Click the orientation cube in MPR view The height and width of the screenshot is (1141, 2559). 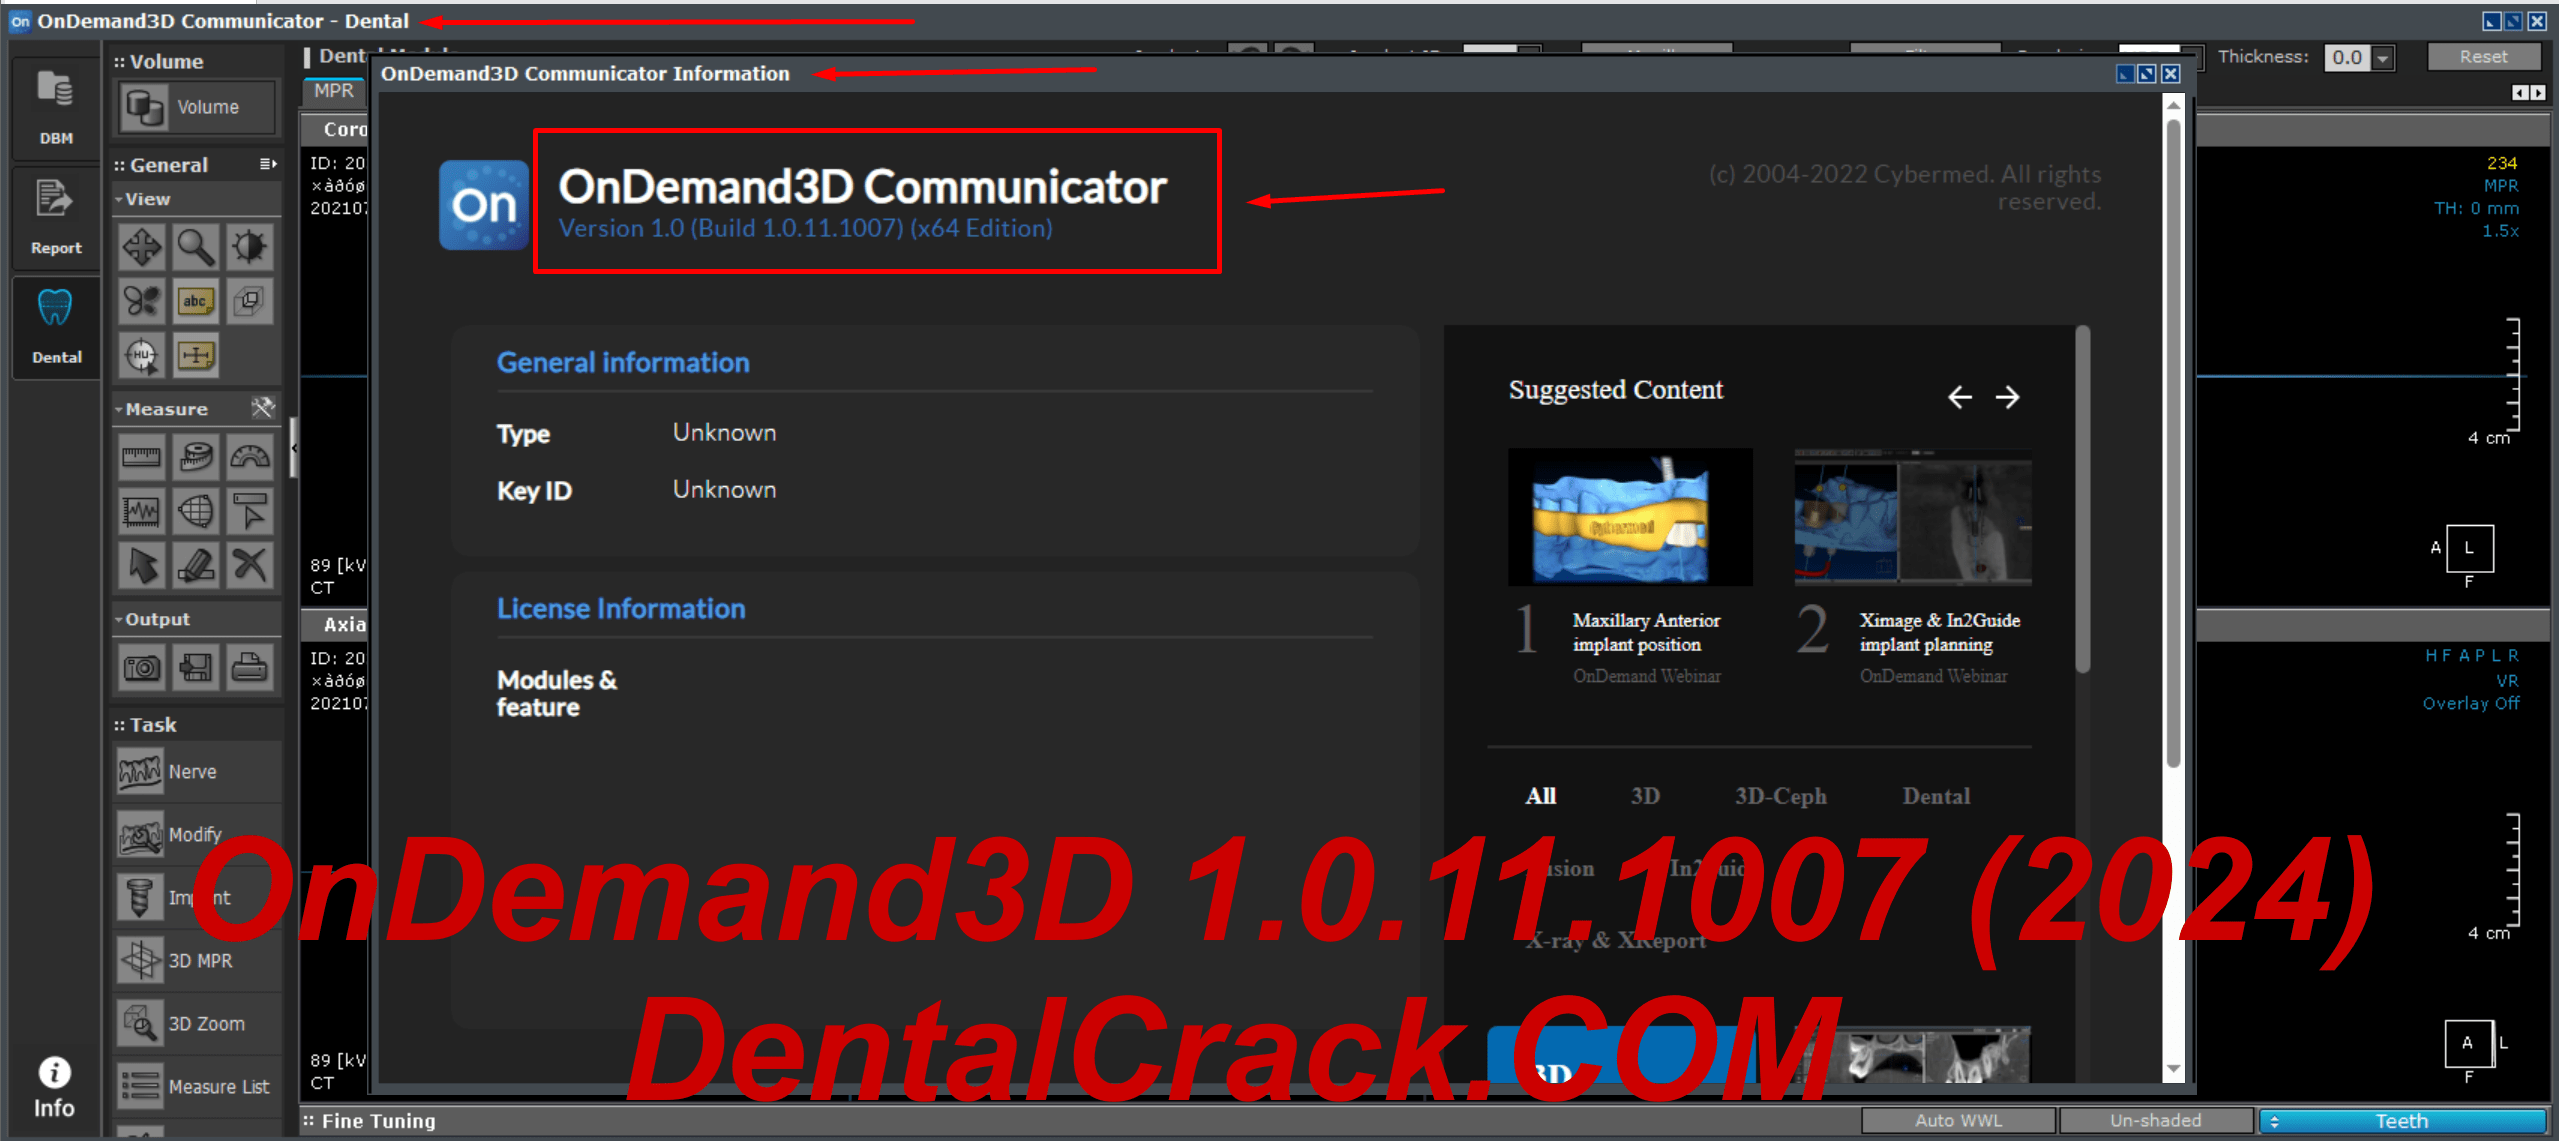pos(2469,548)
